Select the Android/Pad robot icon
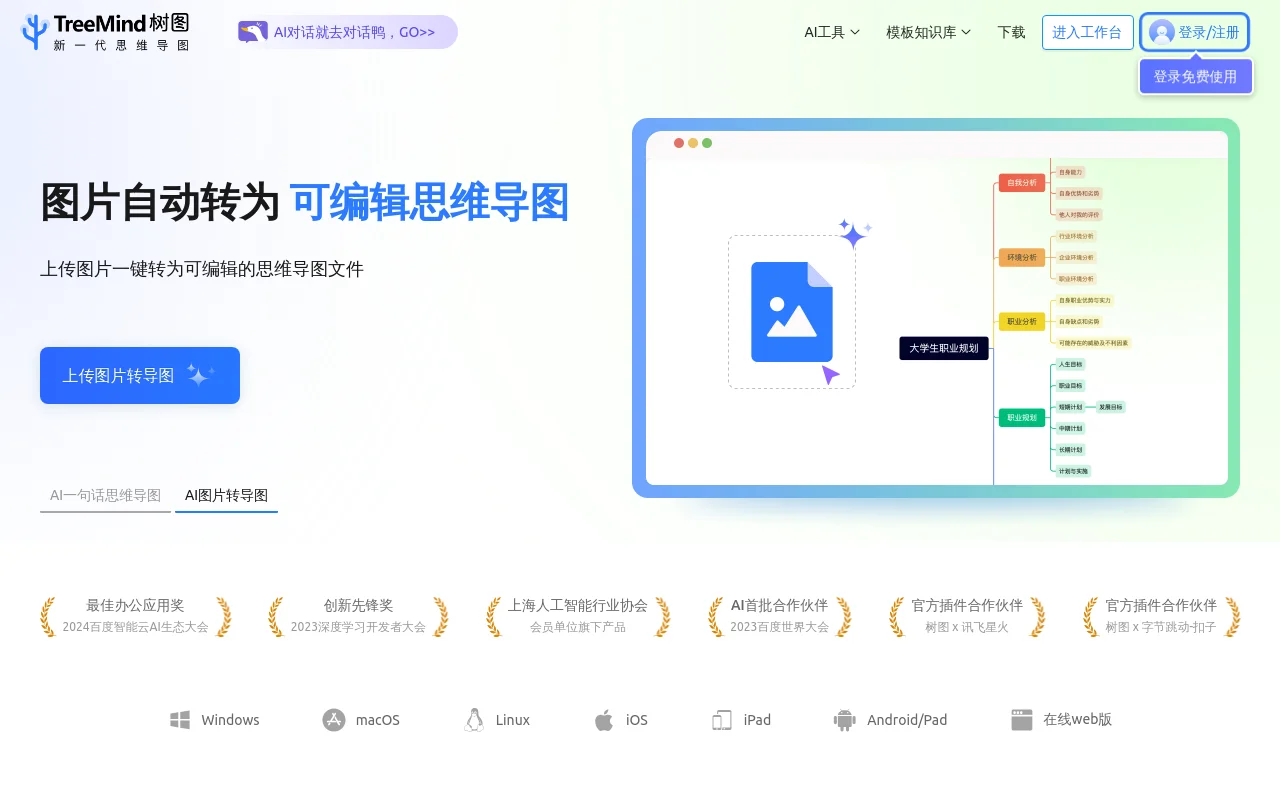Viewport: 1280px width, 800px height. 844,719
